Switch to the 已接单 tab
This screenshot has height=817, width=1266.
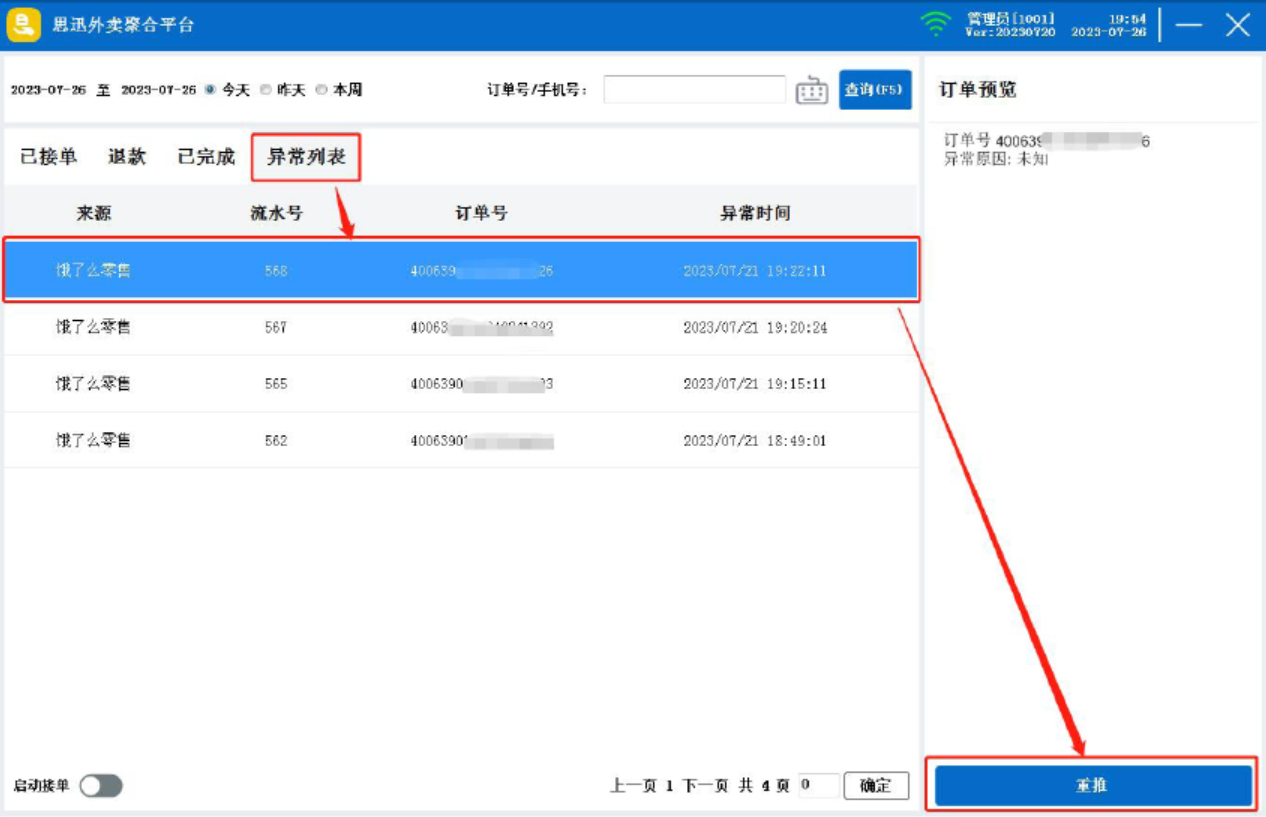tap(48, 157)
